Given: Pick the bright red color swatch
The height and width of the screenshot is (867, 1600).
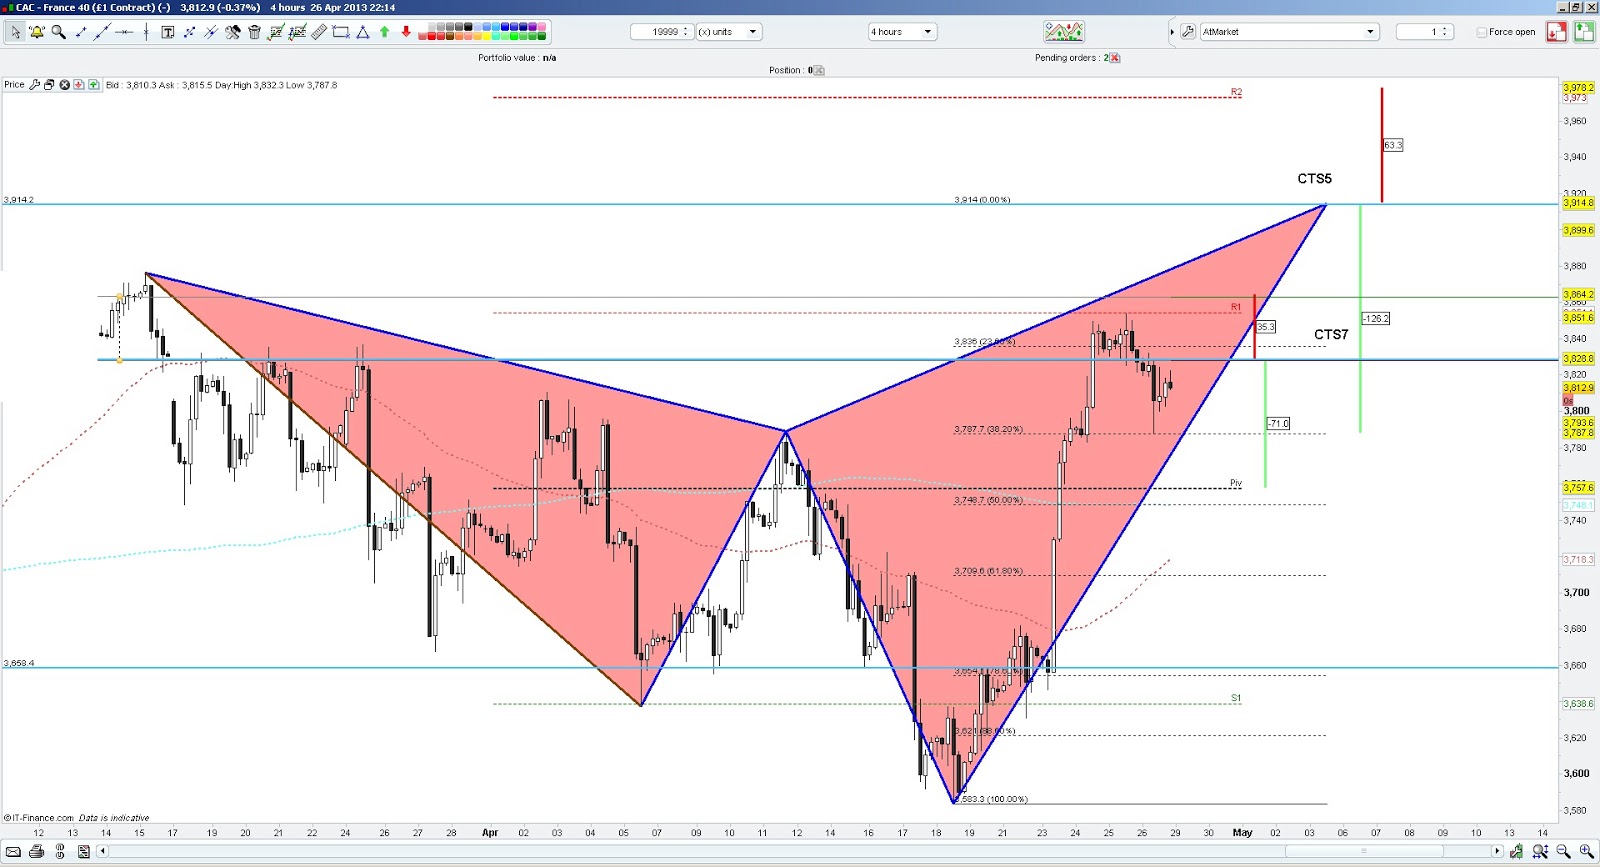Looking at the screenshot, I should pyautogui.click(x=432, y=37).
